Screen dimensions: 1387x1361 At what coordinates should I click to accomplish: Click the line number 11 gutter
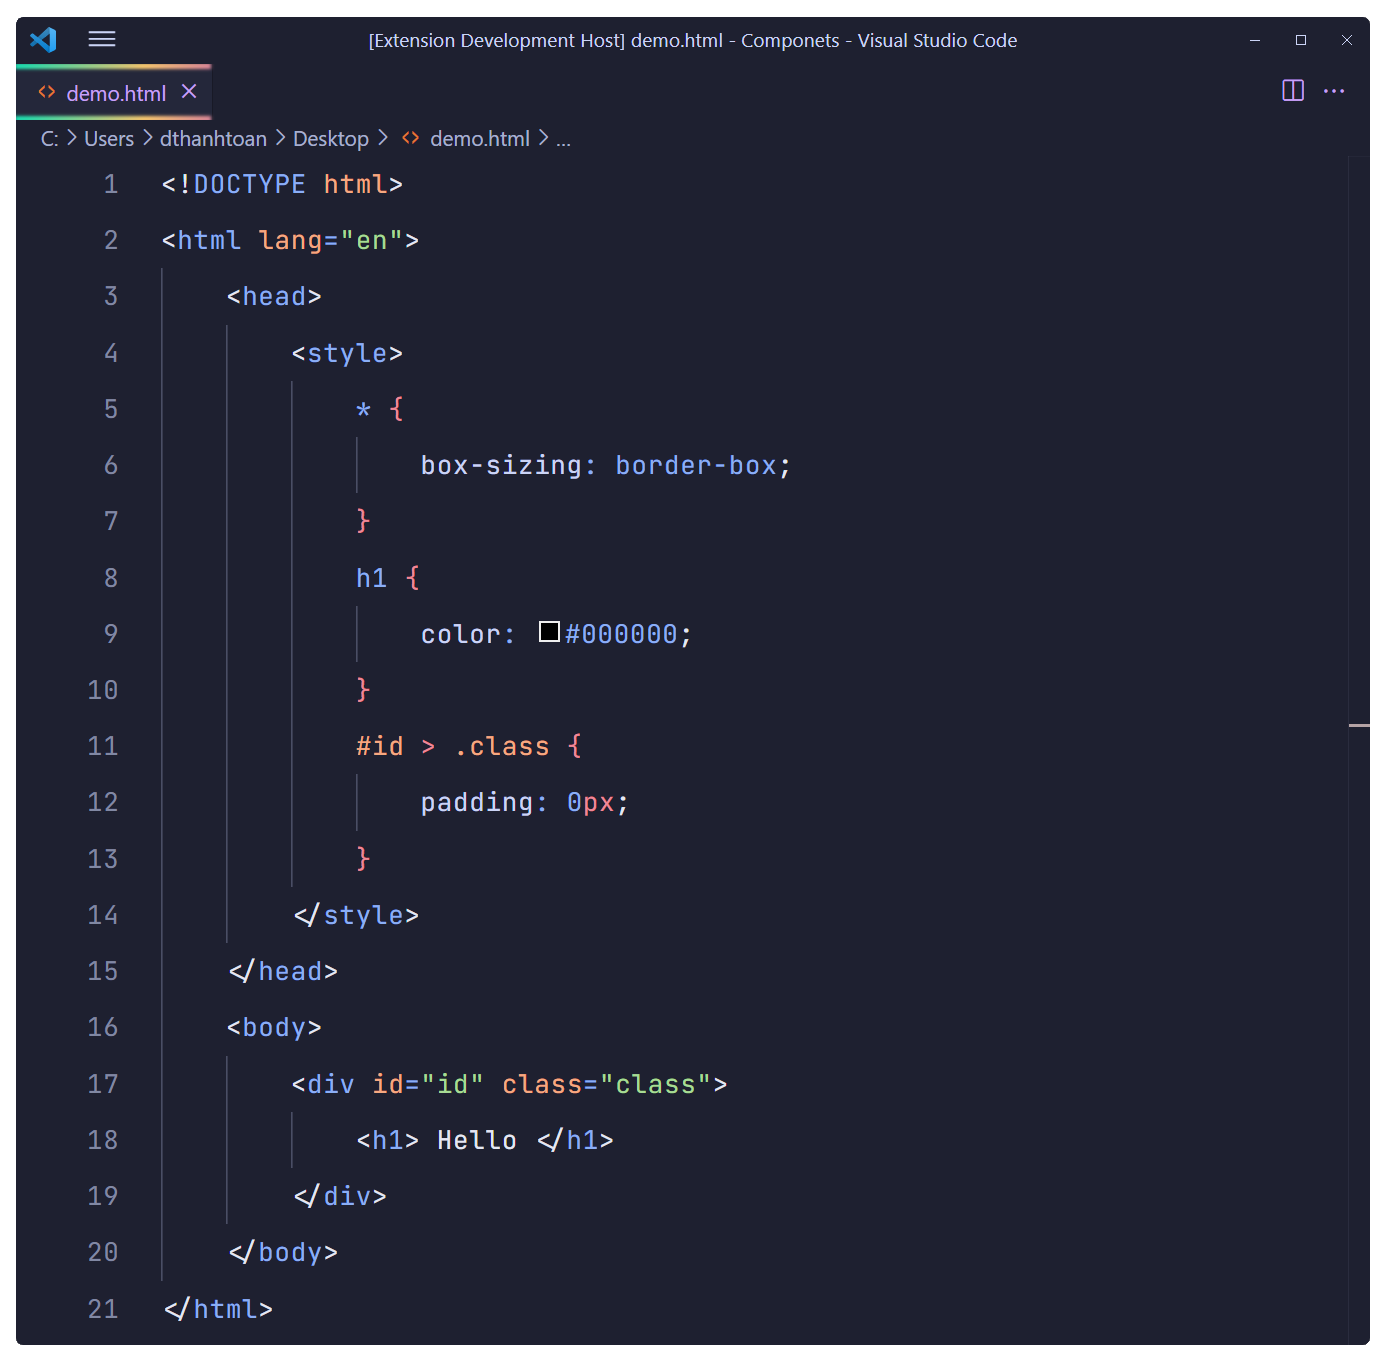(x=103, y=747)
